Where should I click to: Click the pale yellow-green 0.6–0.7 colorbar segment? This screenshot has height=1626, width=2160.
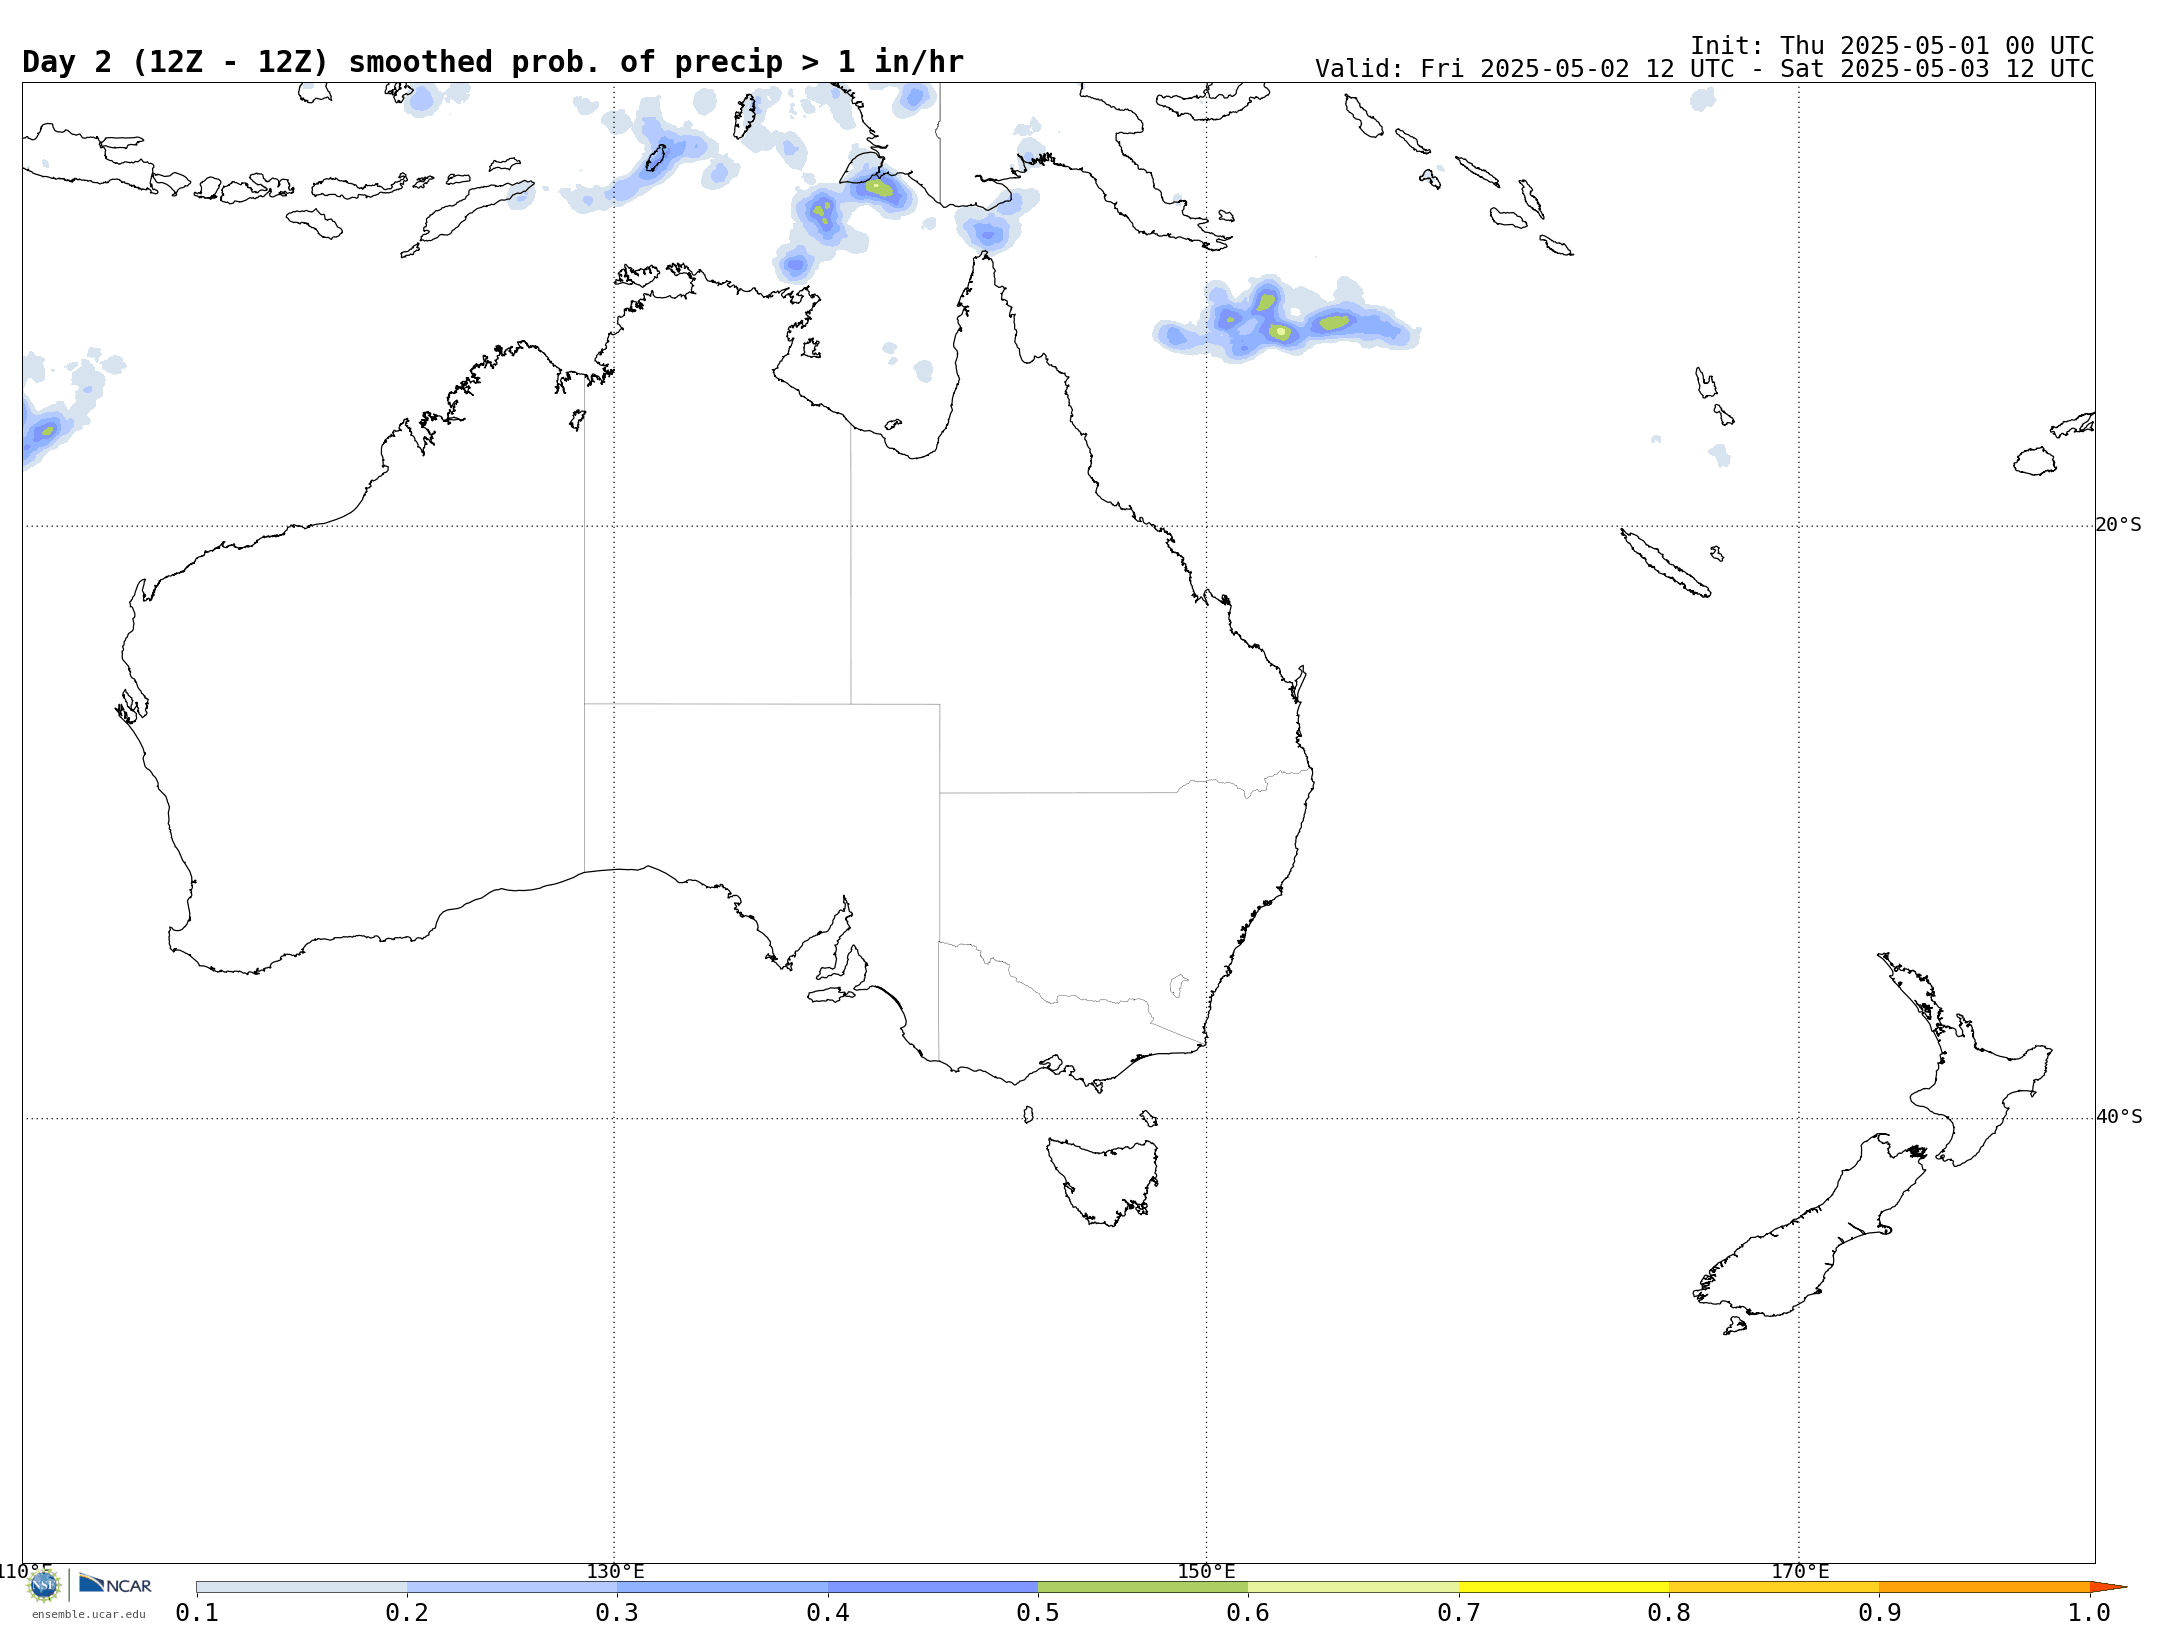(1353, 1587)
